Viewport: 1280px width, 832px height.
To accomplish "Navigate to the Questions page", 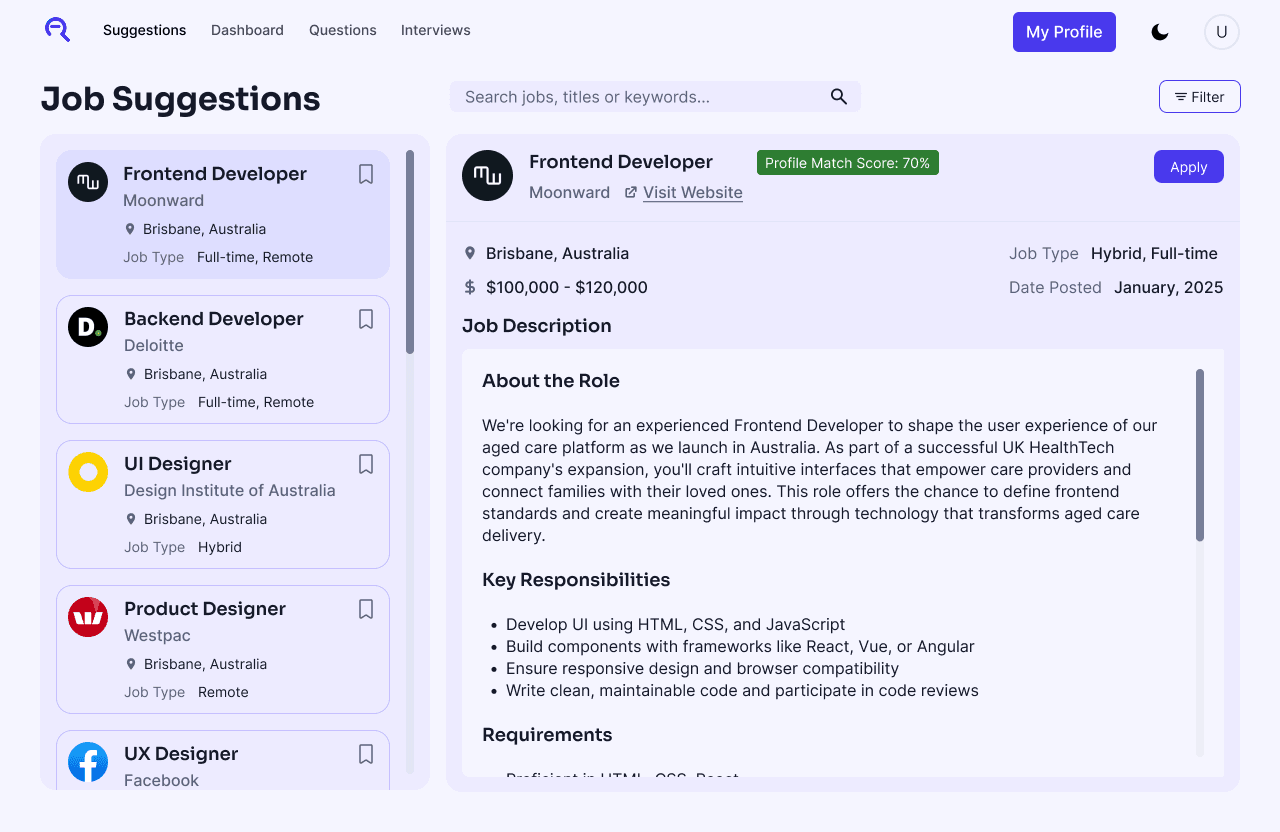I will click(342, 30).
